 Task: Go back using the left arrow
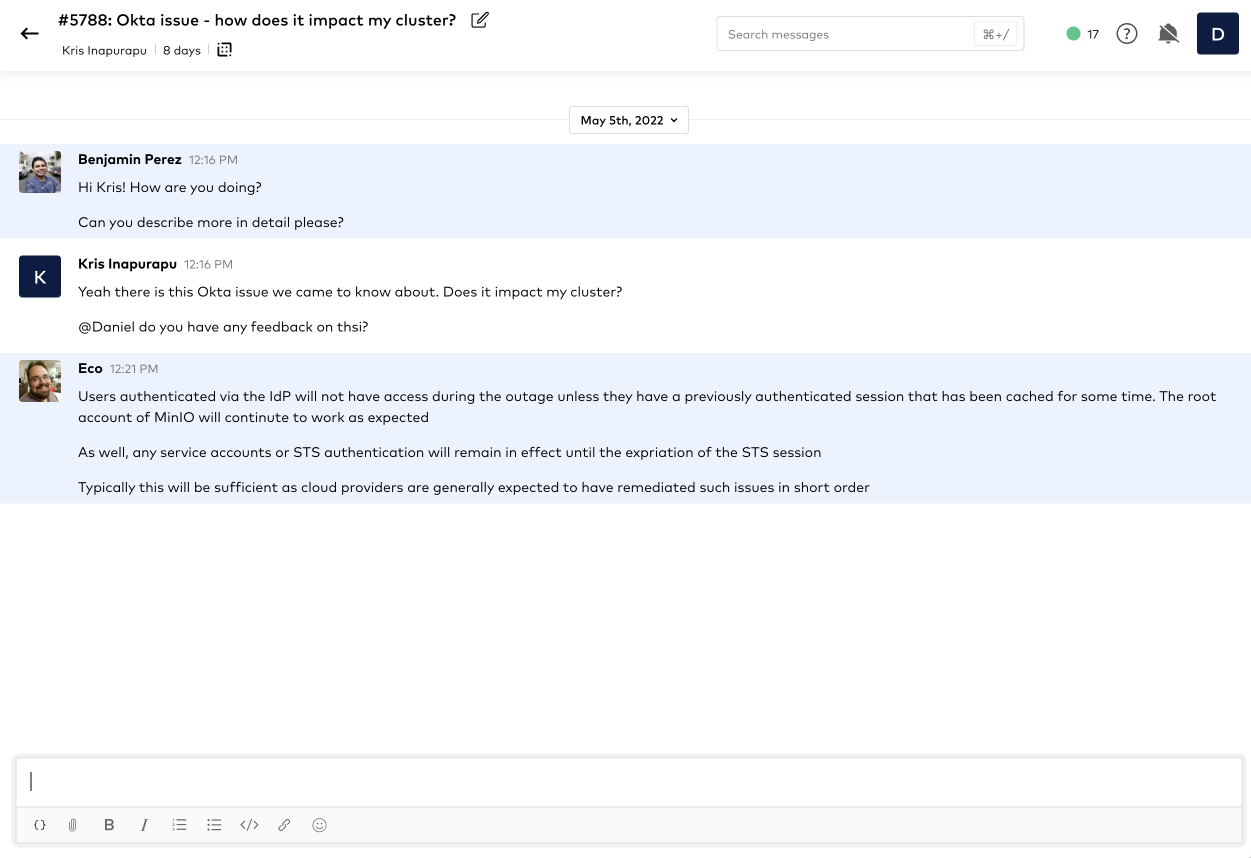pyautogui.click(x=30, y=33)
